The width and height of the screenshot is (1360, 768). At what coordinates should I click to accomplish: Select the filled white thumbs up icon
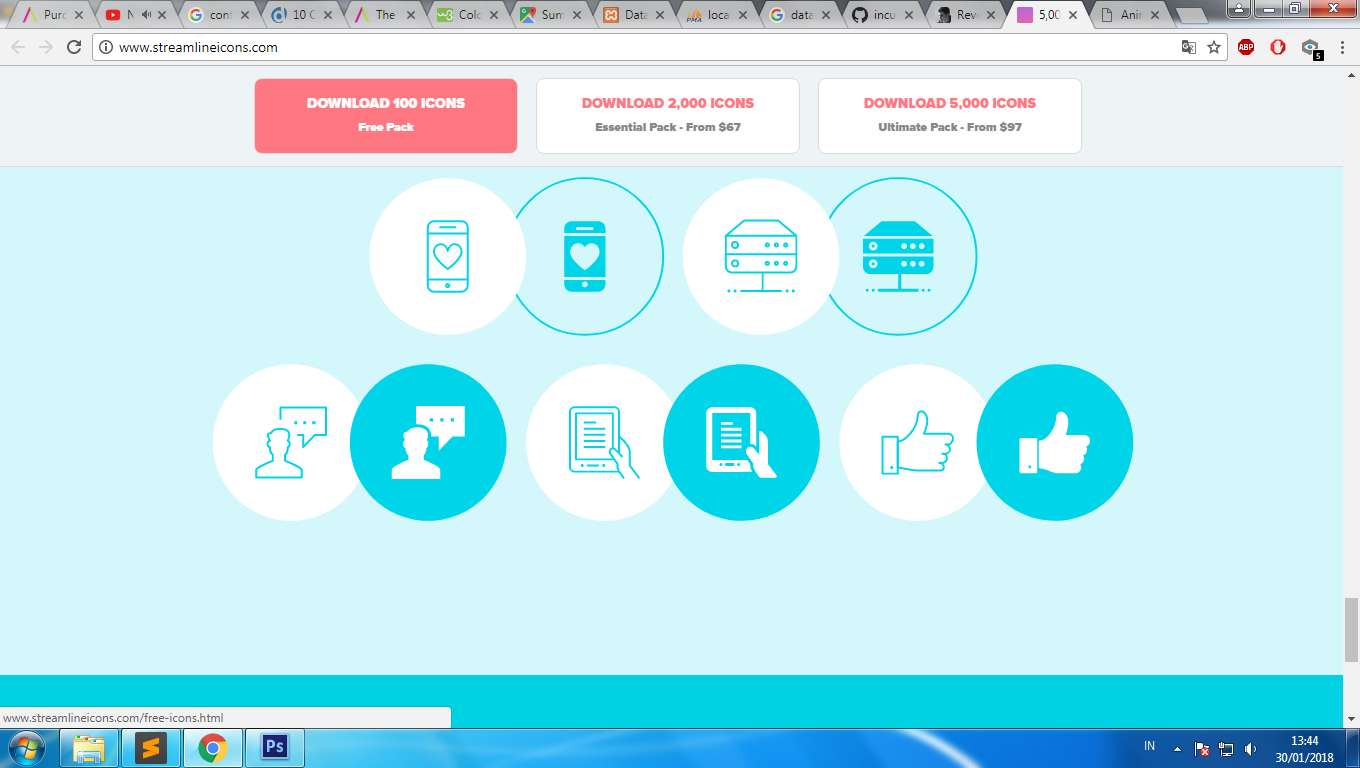[1054, 442]
